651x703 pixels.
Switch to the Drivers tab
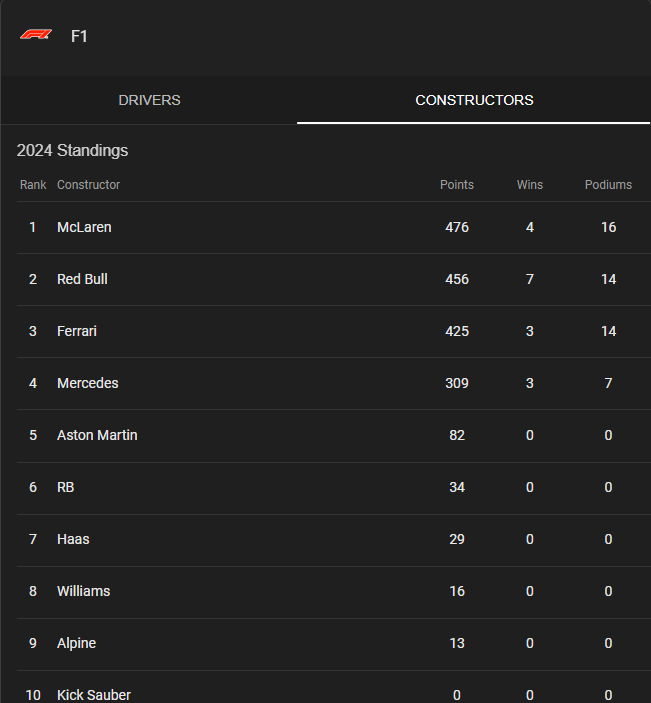(149, 100)
